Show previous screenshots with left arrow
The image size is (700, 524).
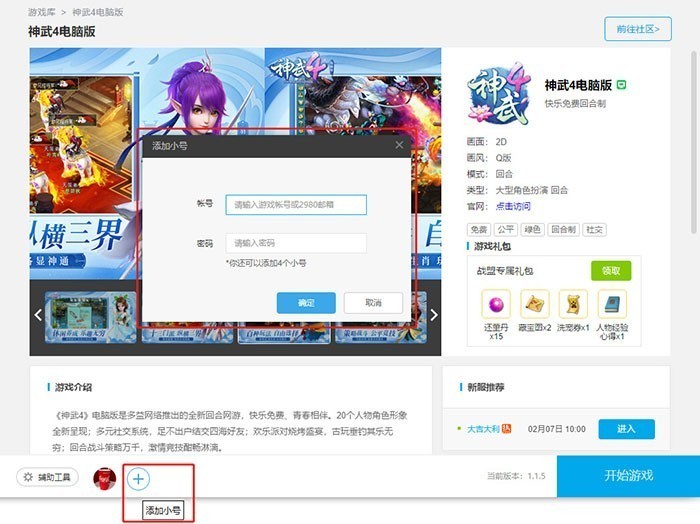point(38,315)
